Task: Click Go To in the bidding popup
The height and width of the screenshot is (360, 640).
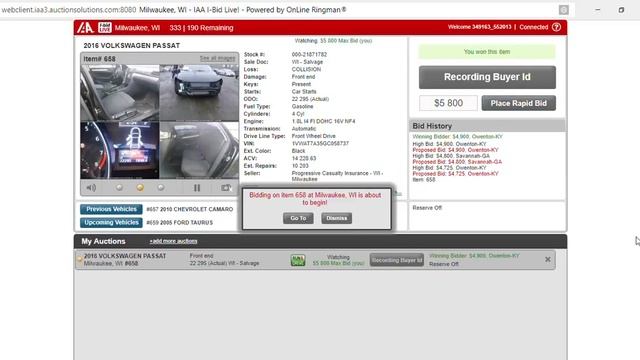Action: tap(298, 218)
